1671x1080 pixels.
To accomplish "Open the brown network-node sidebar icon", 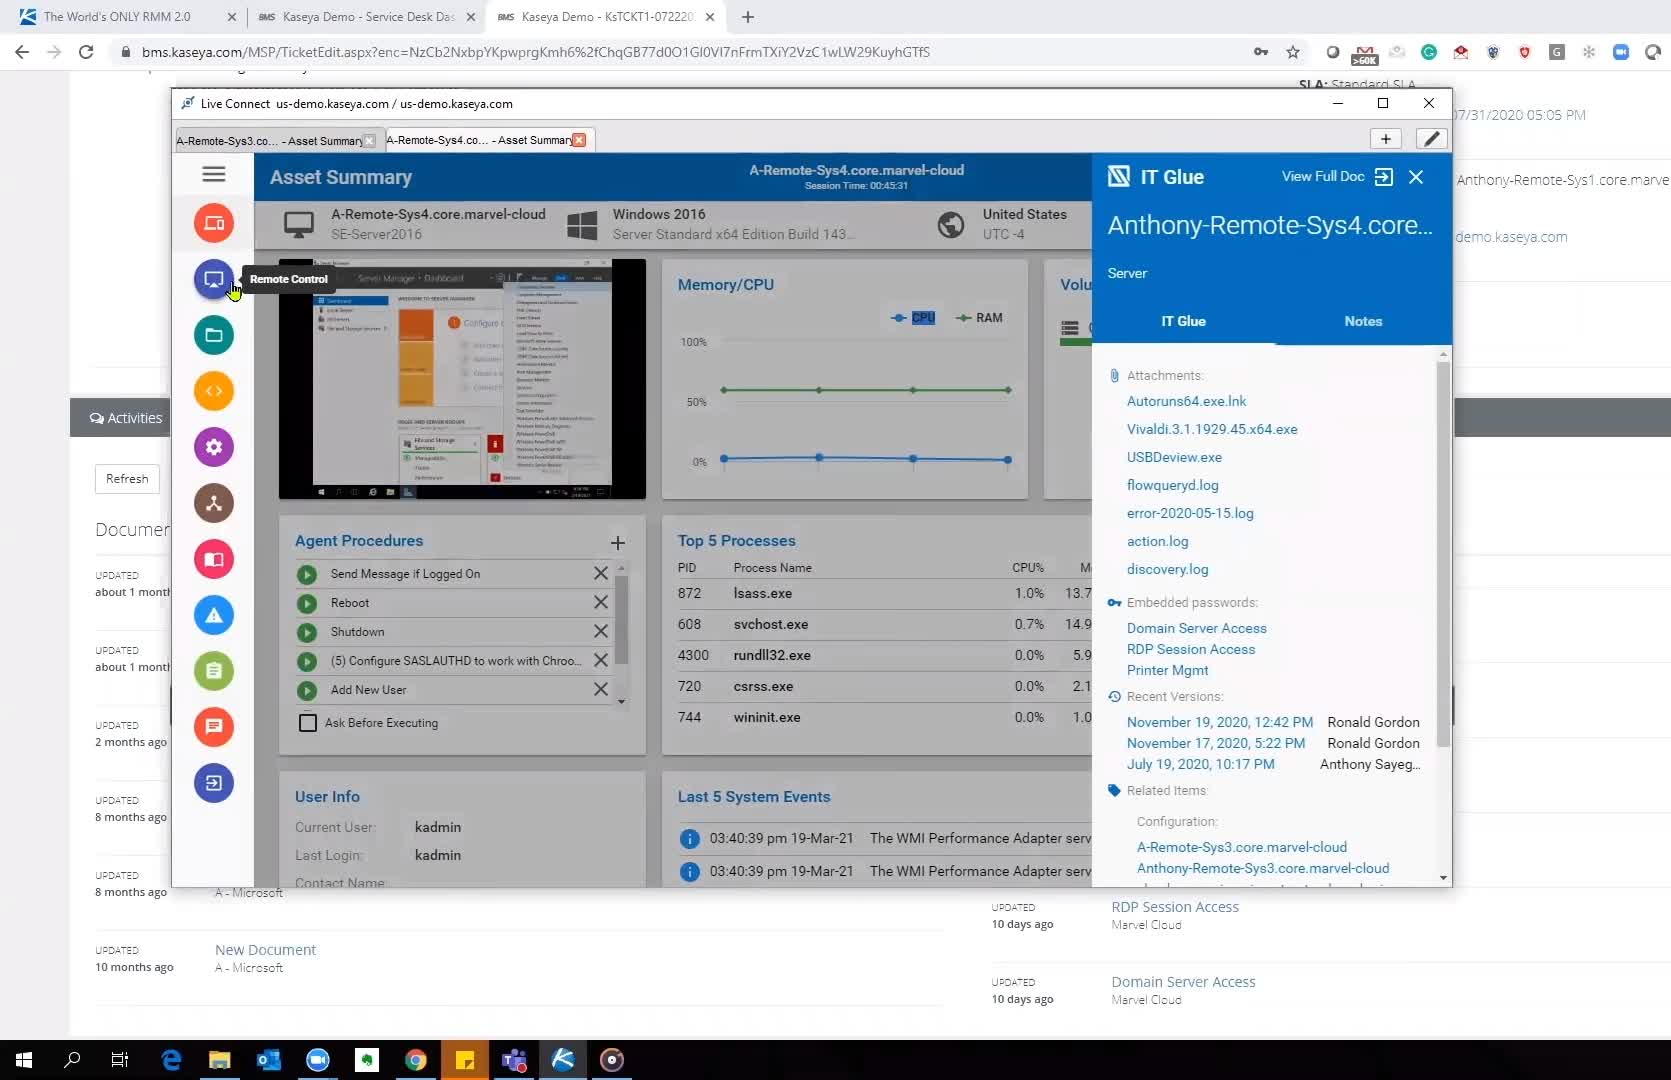I will pos(214,503).
